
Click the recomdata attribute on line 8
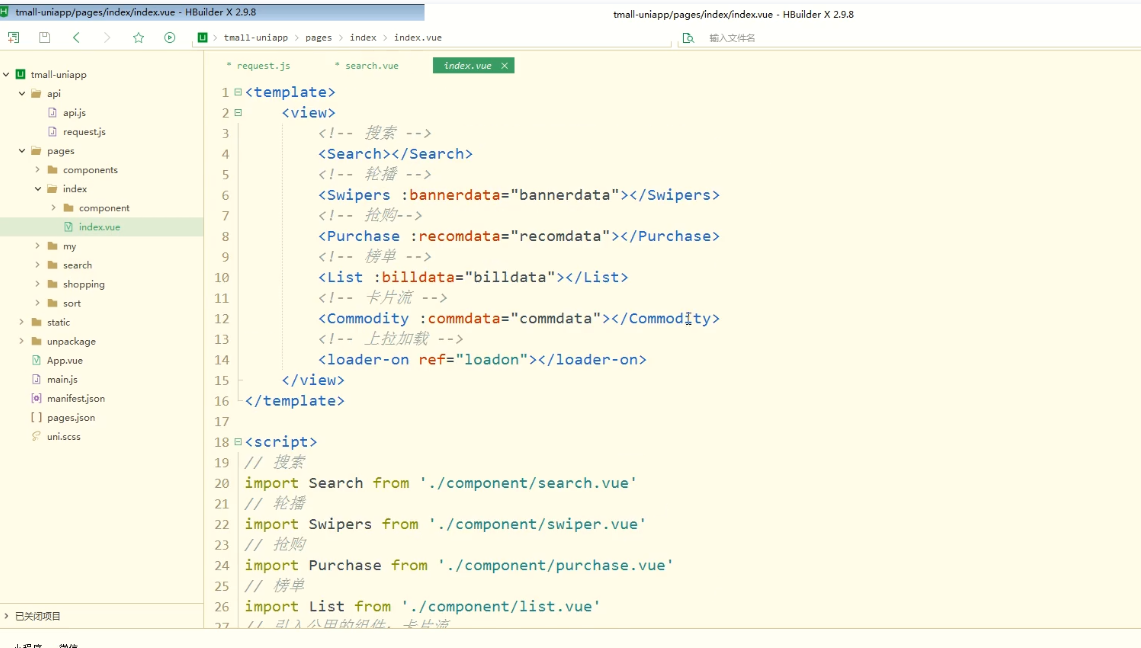click(x=459, y=236)
